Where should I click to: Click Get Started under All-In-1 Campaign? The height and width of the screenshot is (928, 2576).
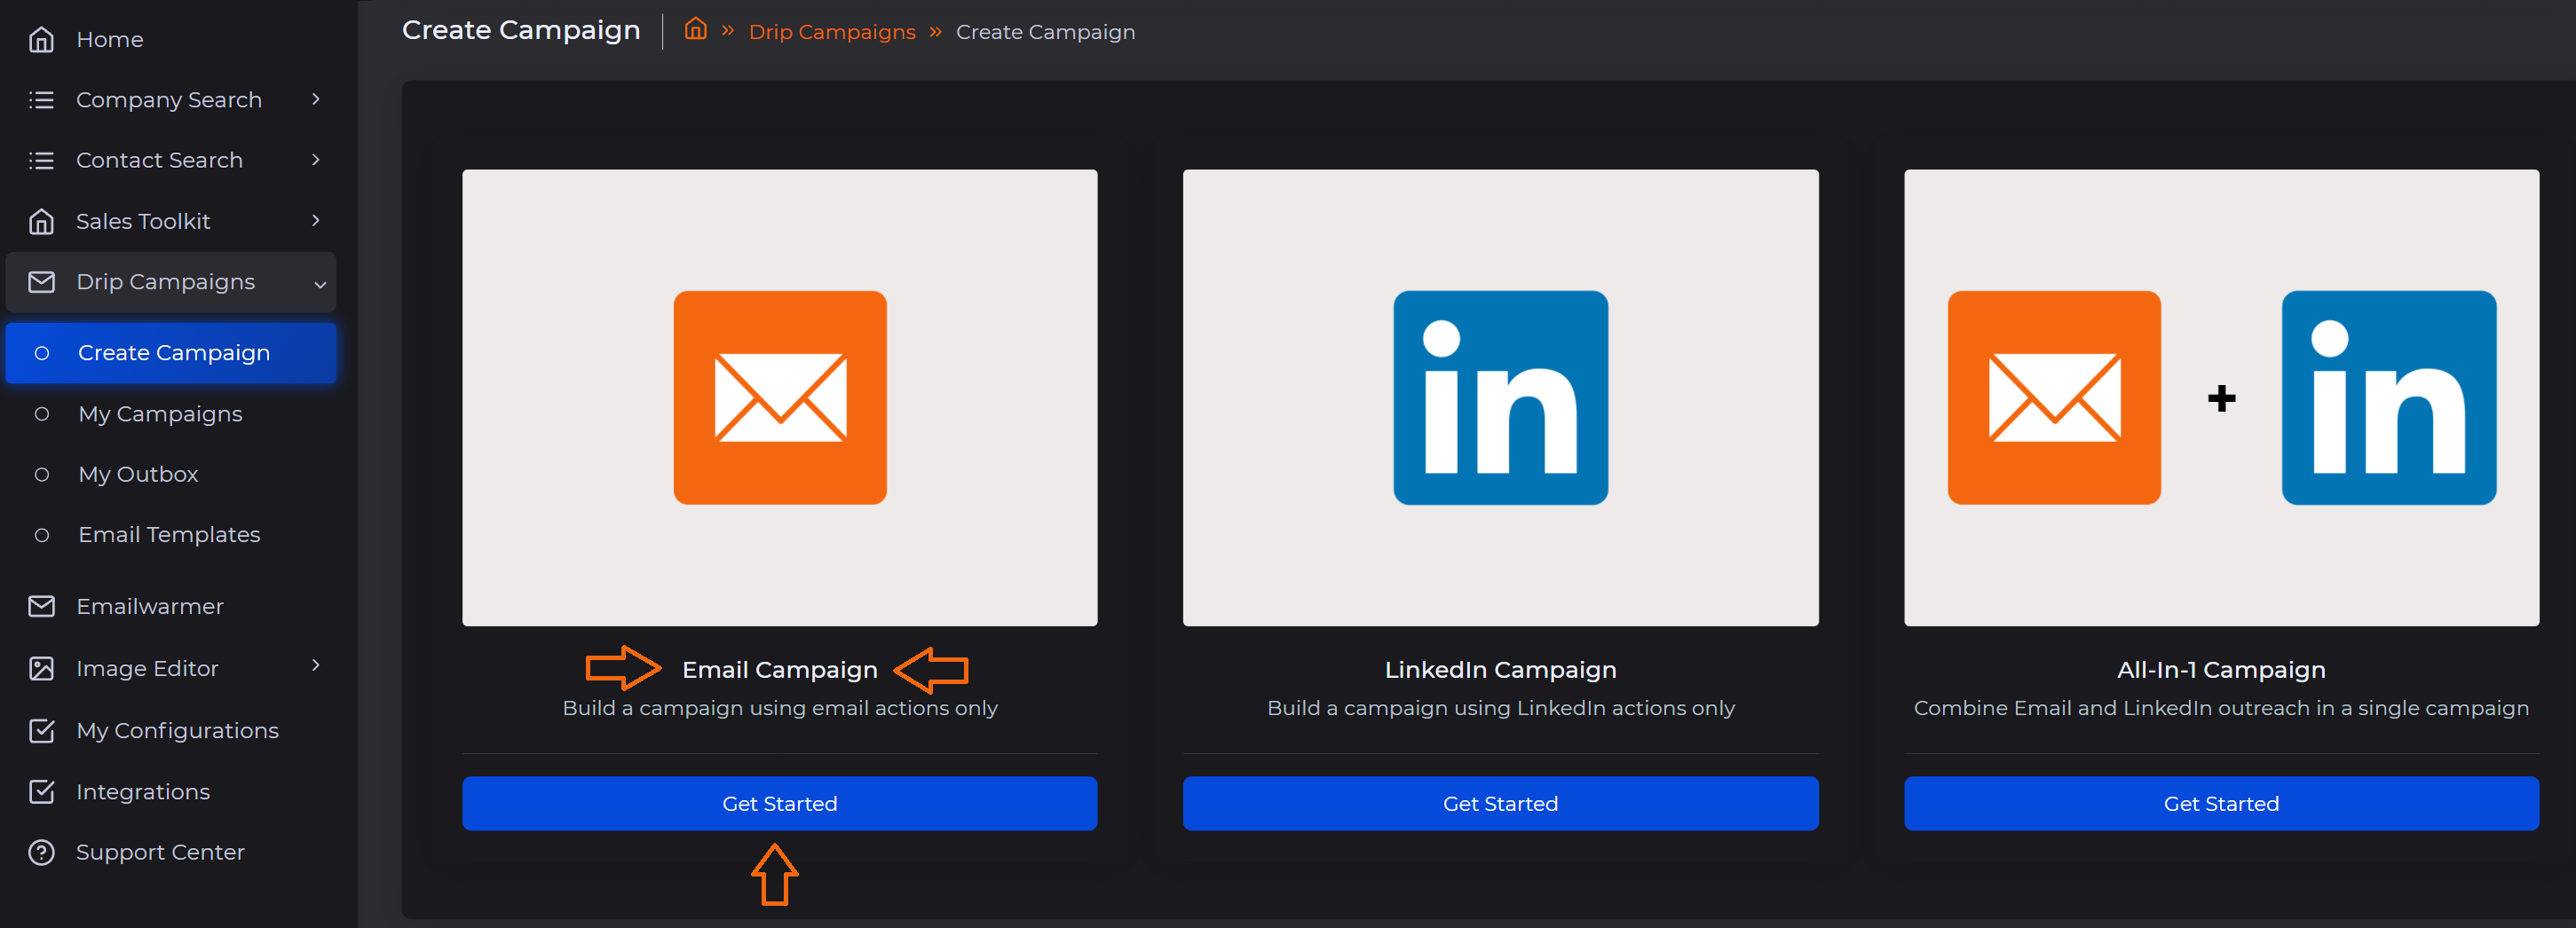click(x=2221, y=804)
